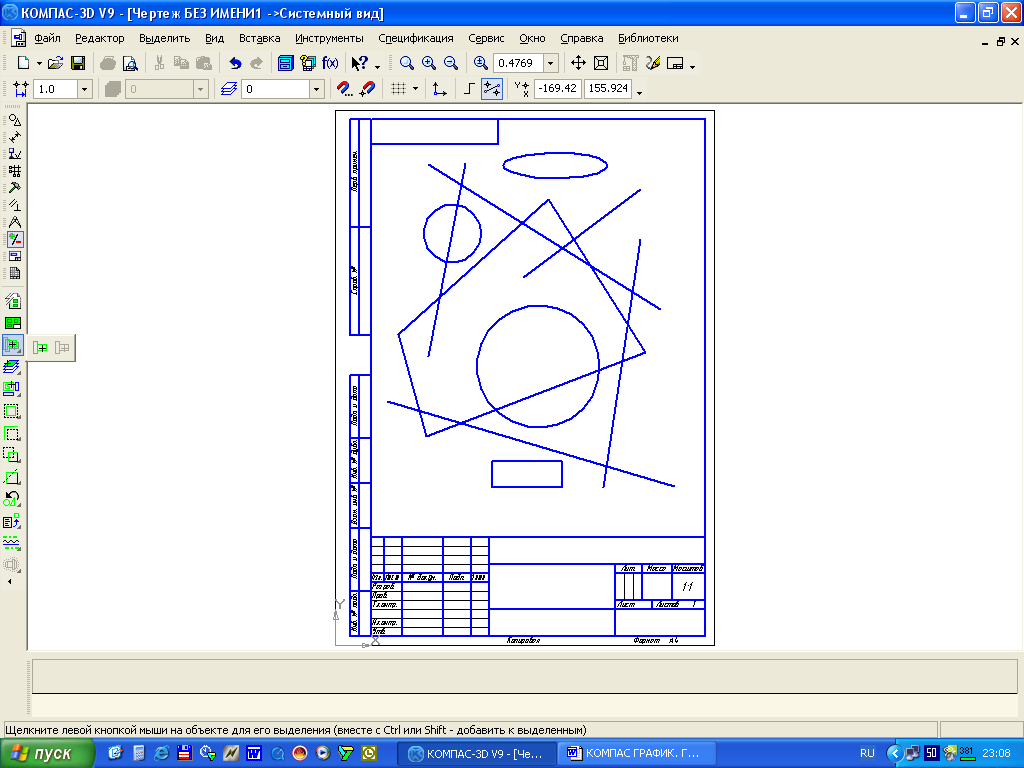Click the Save document icon
The height and width of the screenshot is (768, 1024).
(78, 63)
